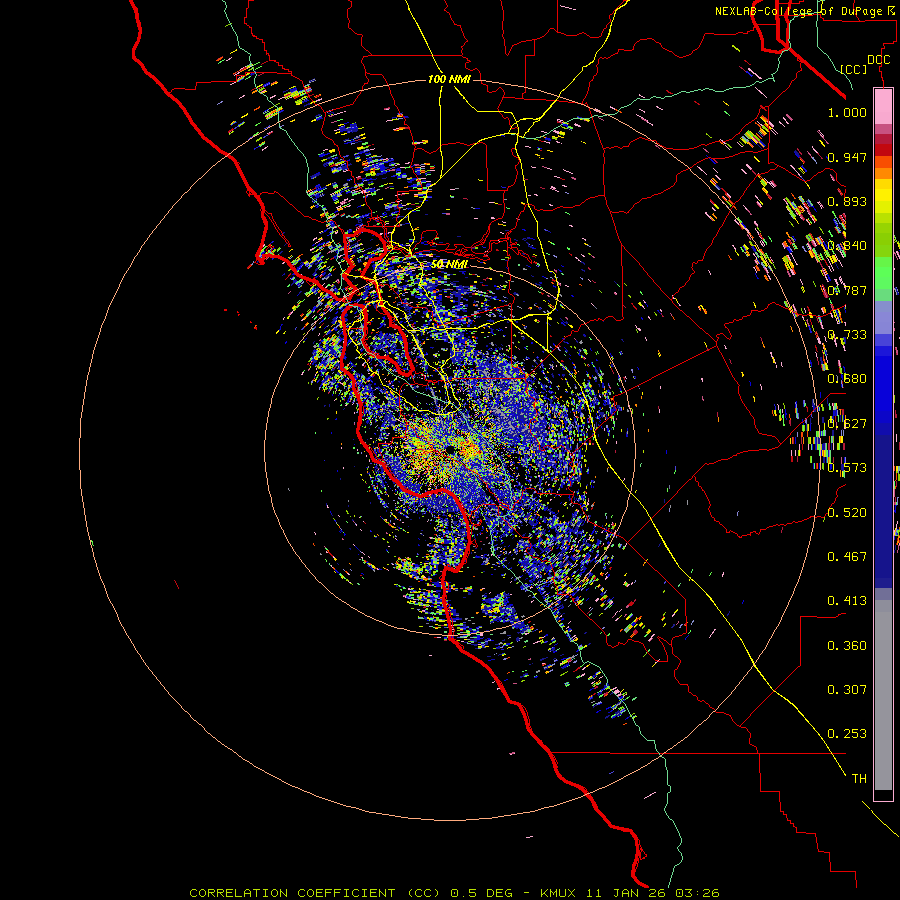Select the 0.253 scale value

pos(847,734)
